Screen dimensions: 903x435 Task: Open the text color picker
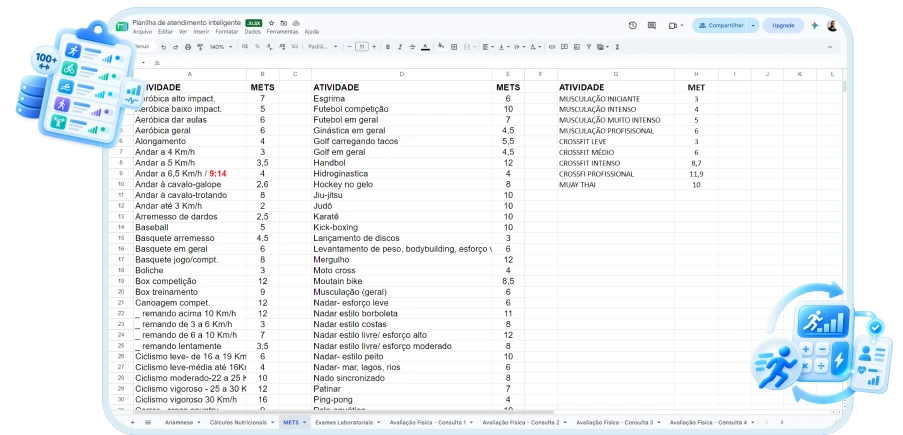(425, 47)
